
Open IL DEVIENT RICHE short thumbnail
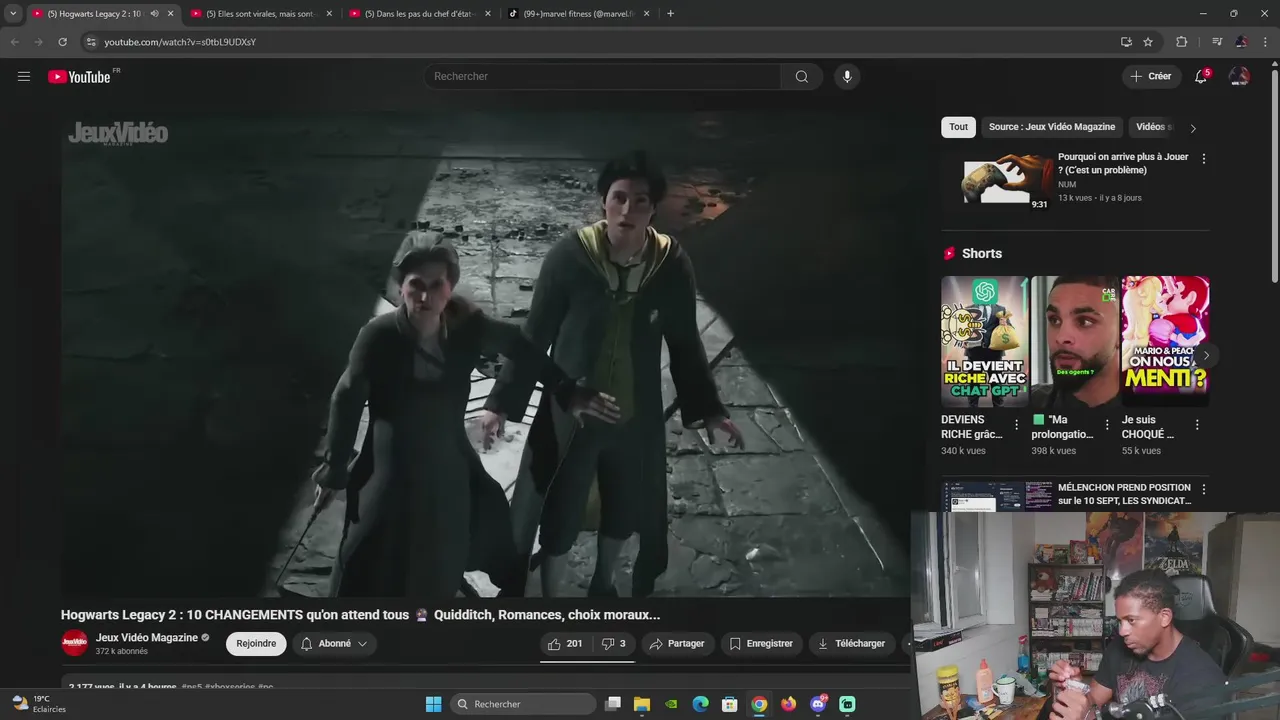[985, 341]
